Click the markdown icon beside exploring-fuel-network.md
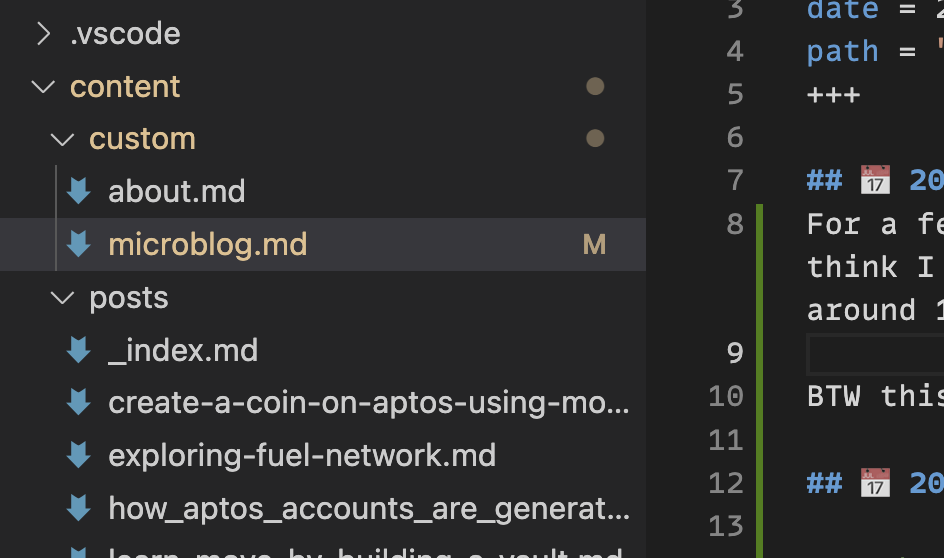 78,456
